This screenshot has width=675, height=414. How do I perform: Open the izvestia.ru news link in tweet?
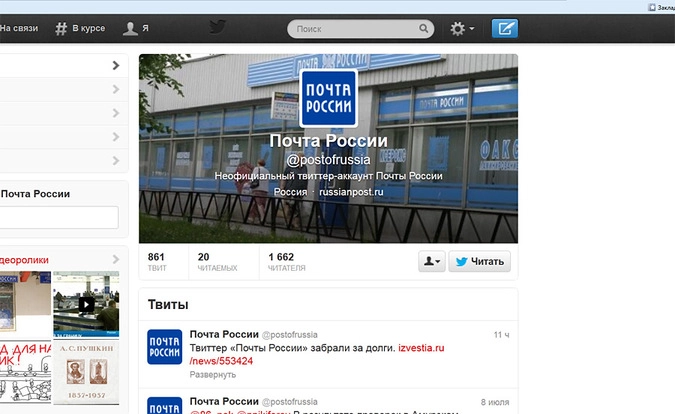[317, 354]
